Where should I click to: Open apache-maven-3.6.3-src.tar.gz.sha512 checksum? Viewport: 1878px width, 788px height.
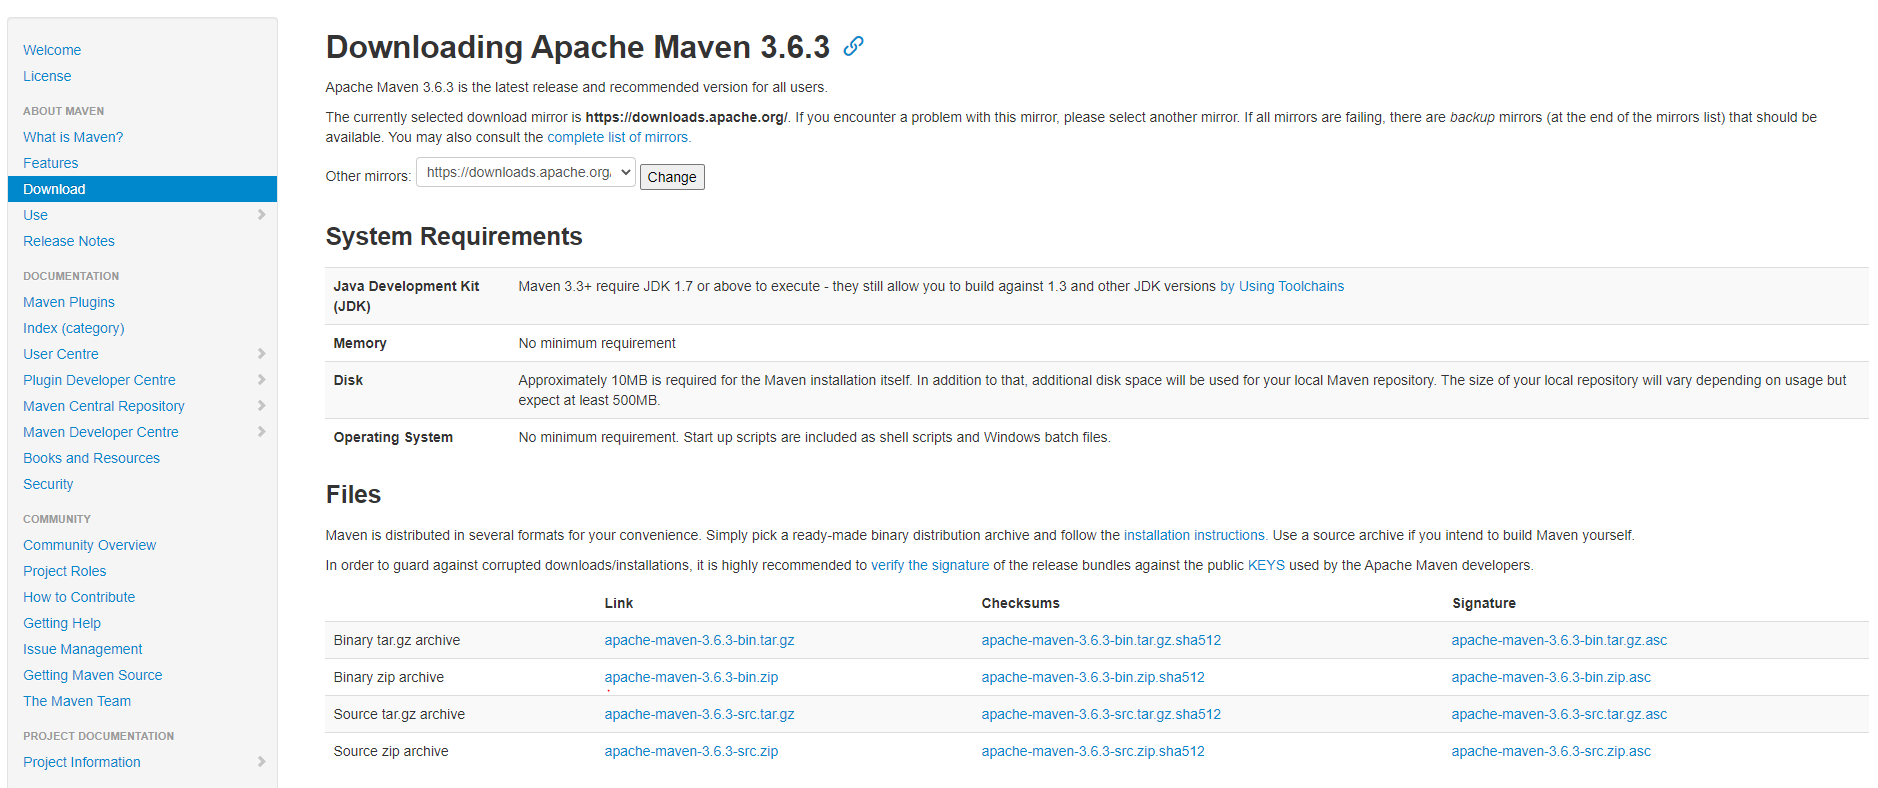point(1101,714)
